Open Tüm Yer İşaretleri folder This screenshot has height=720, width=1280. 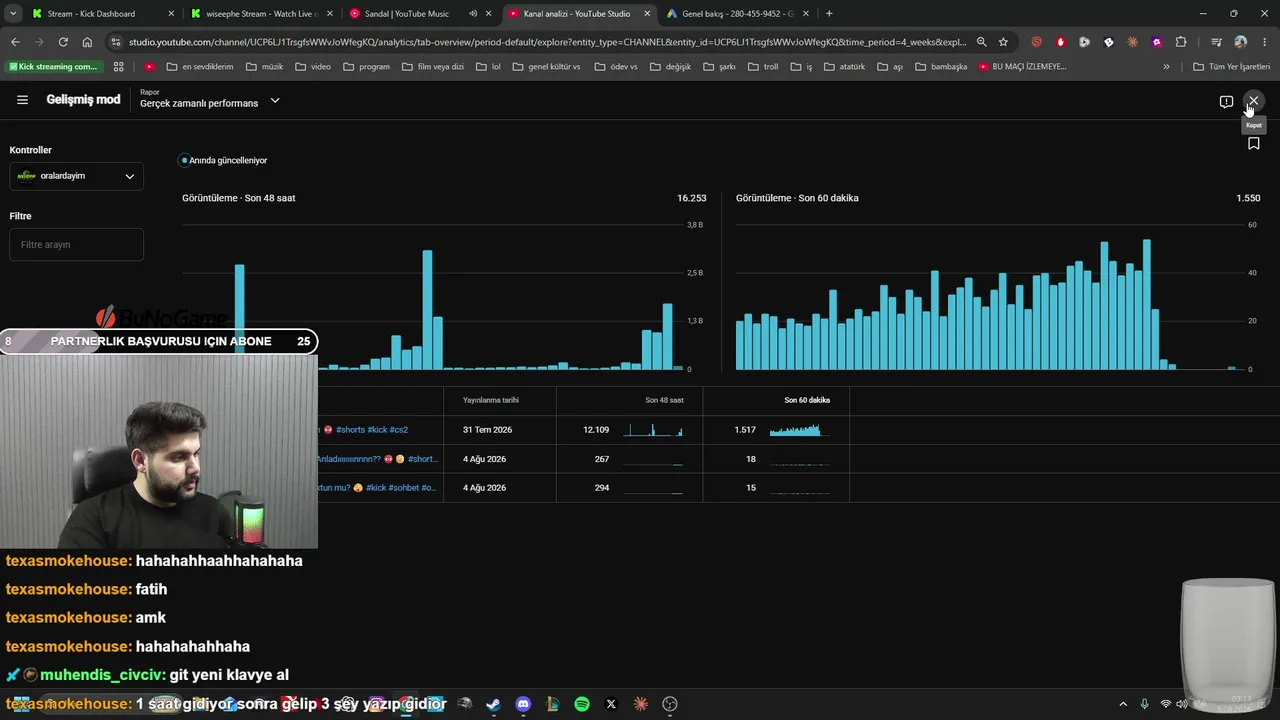pyautogui.click(x=1232, y=67)
